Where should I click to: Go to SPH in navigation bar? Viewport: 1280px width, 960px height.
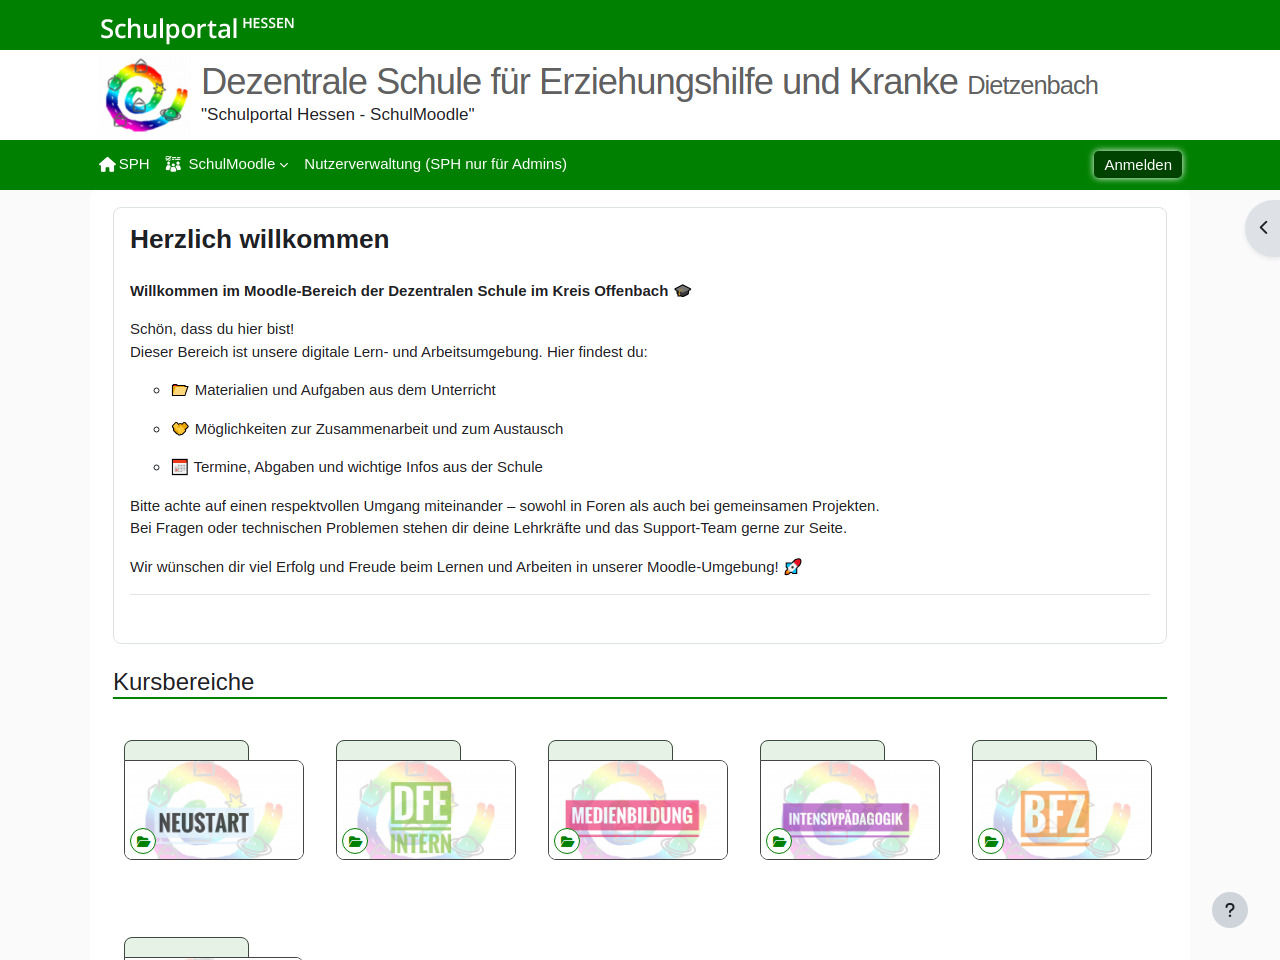[134, 164]
